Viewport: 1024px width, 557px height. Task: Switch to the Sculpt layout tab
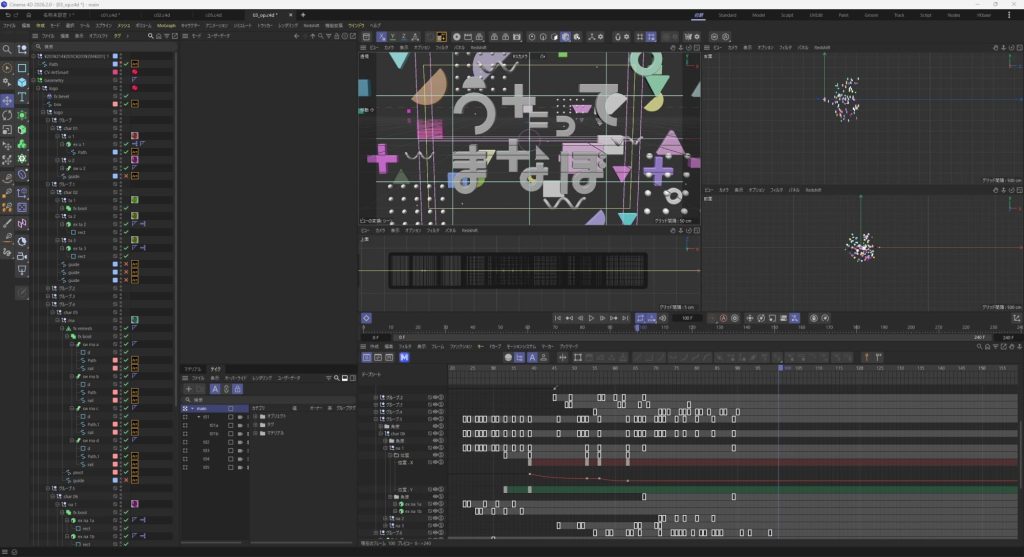[x=787, y=15]
